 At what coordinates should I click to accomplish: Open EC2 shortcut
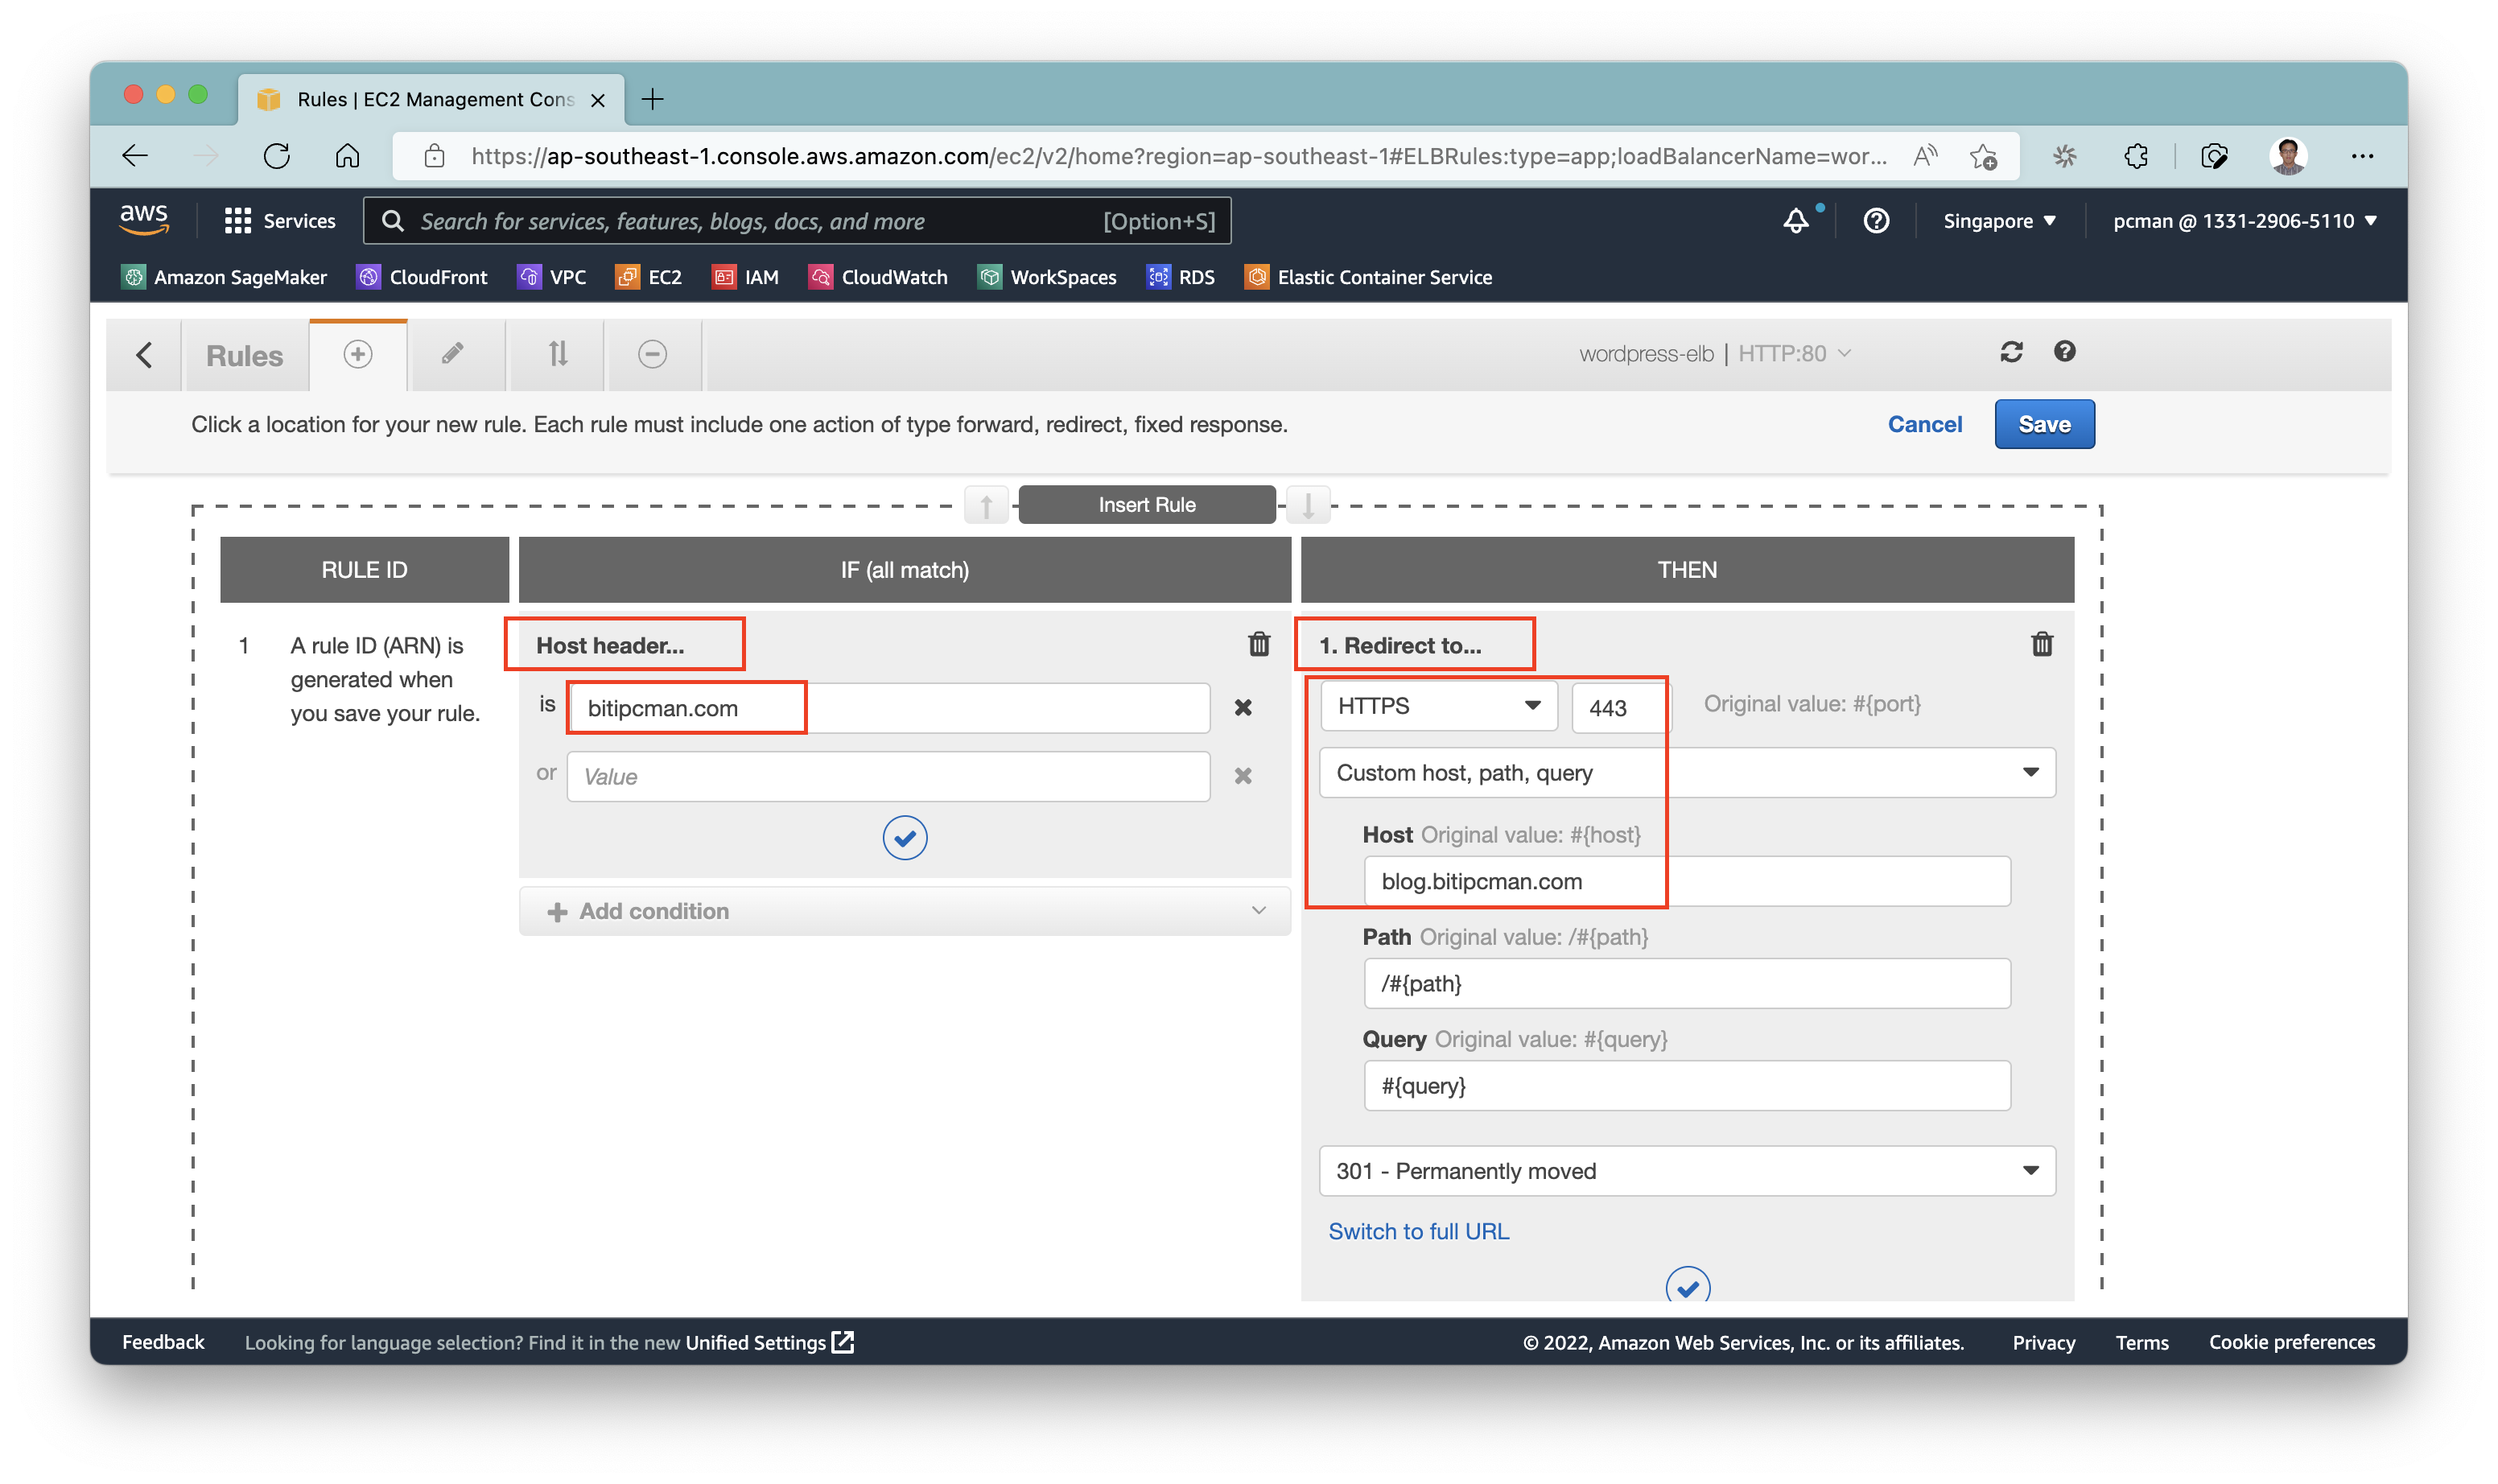(x=649, y=277)
